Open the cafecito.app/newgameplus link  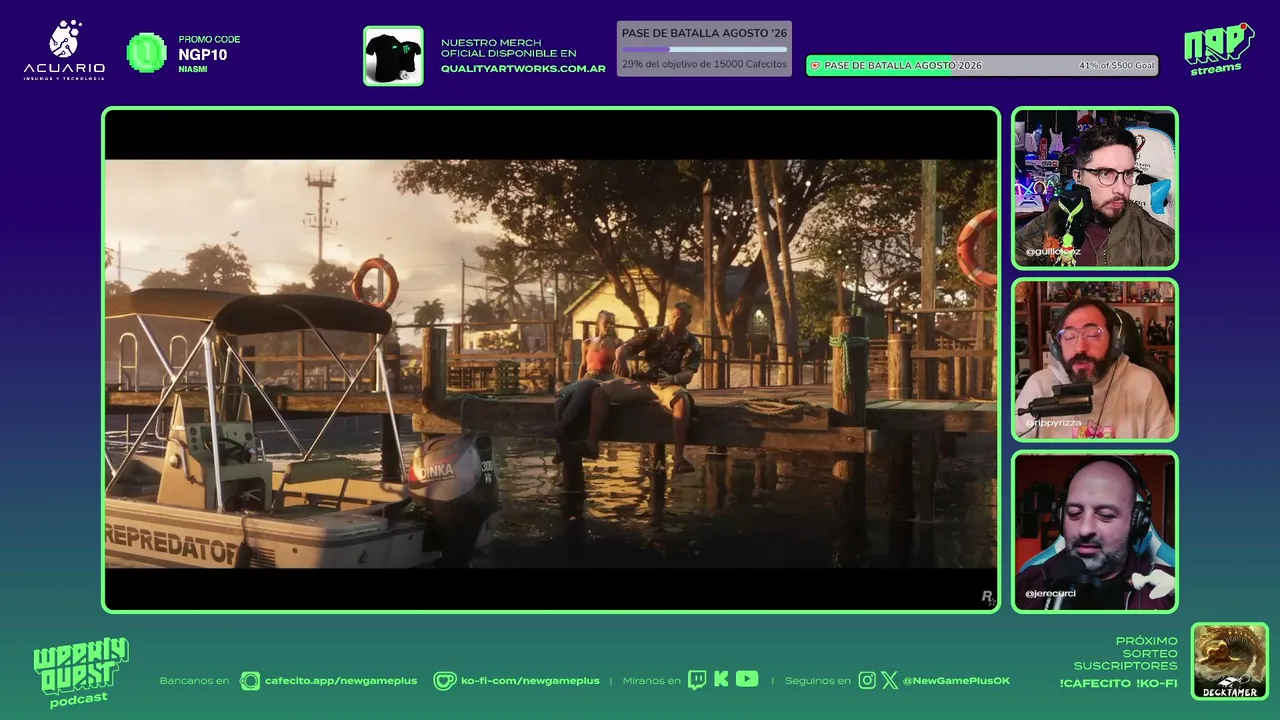341,681
